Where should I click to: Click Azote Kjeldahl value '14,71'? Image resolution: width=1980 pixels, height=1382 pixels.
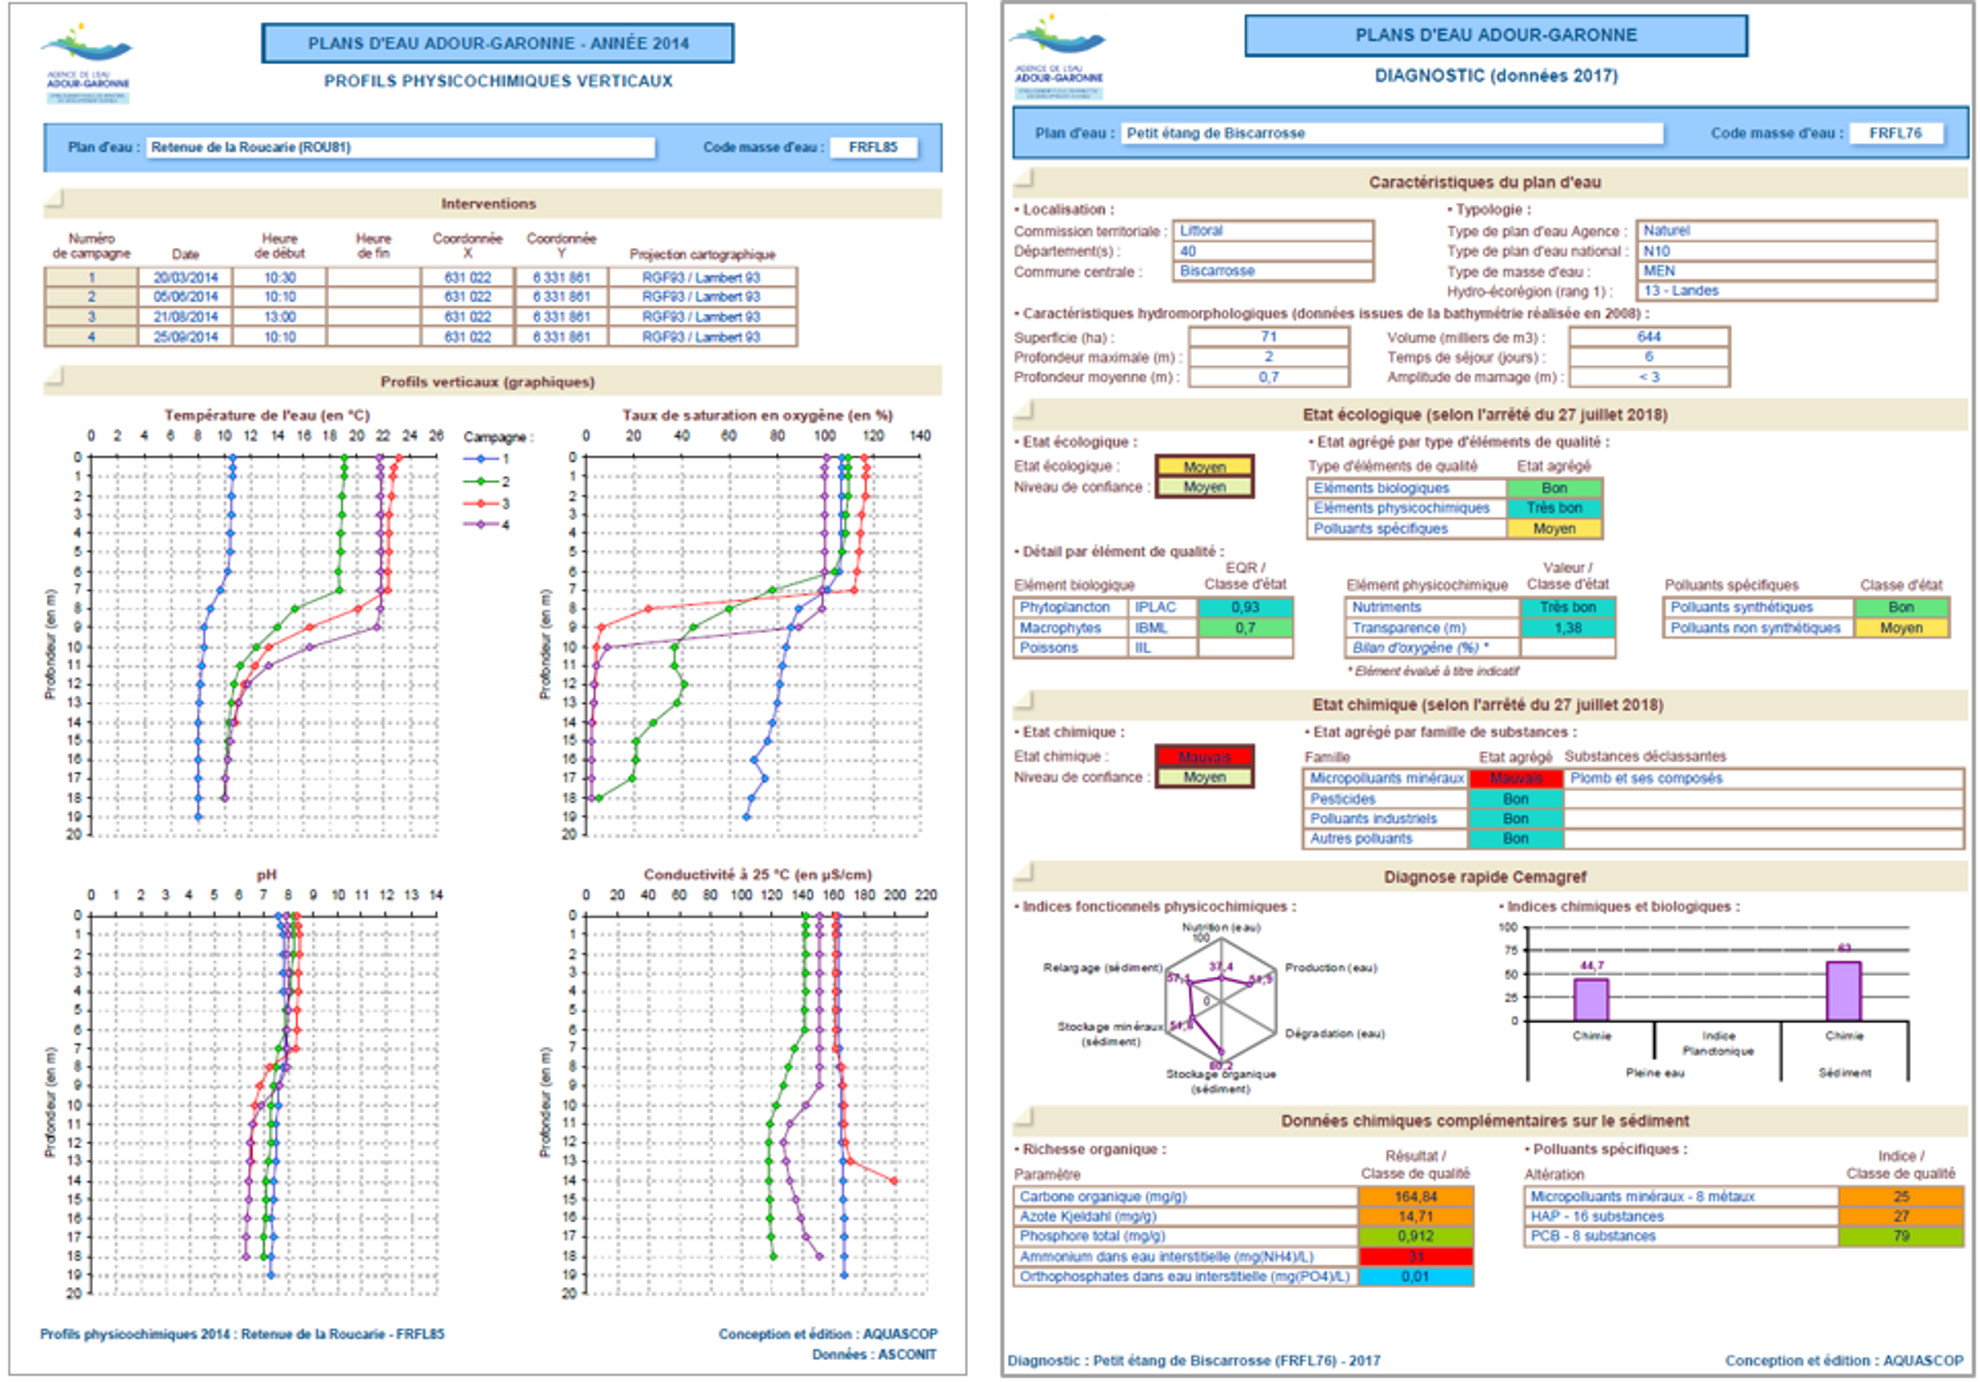[x=1415, y=1216]
